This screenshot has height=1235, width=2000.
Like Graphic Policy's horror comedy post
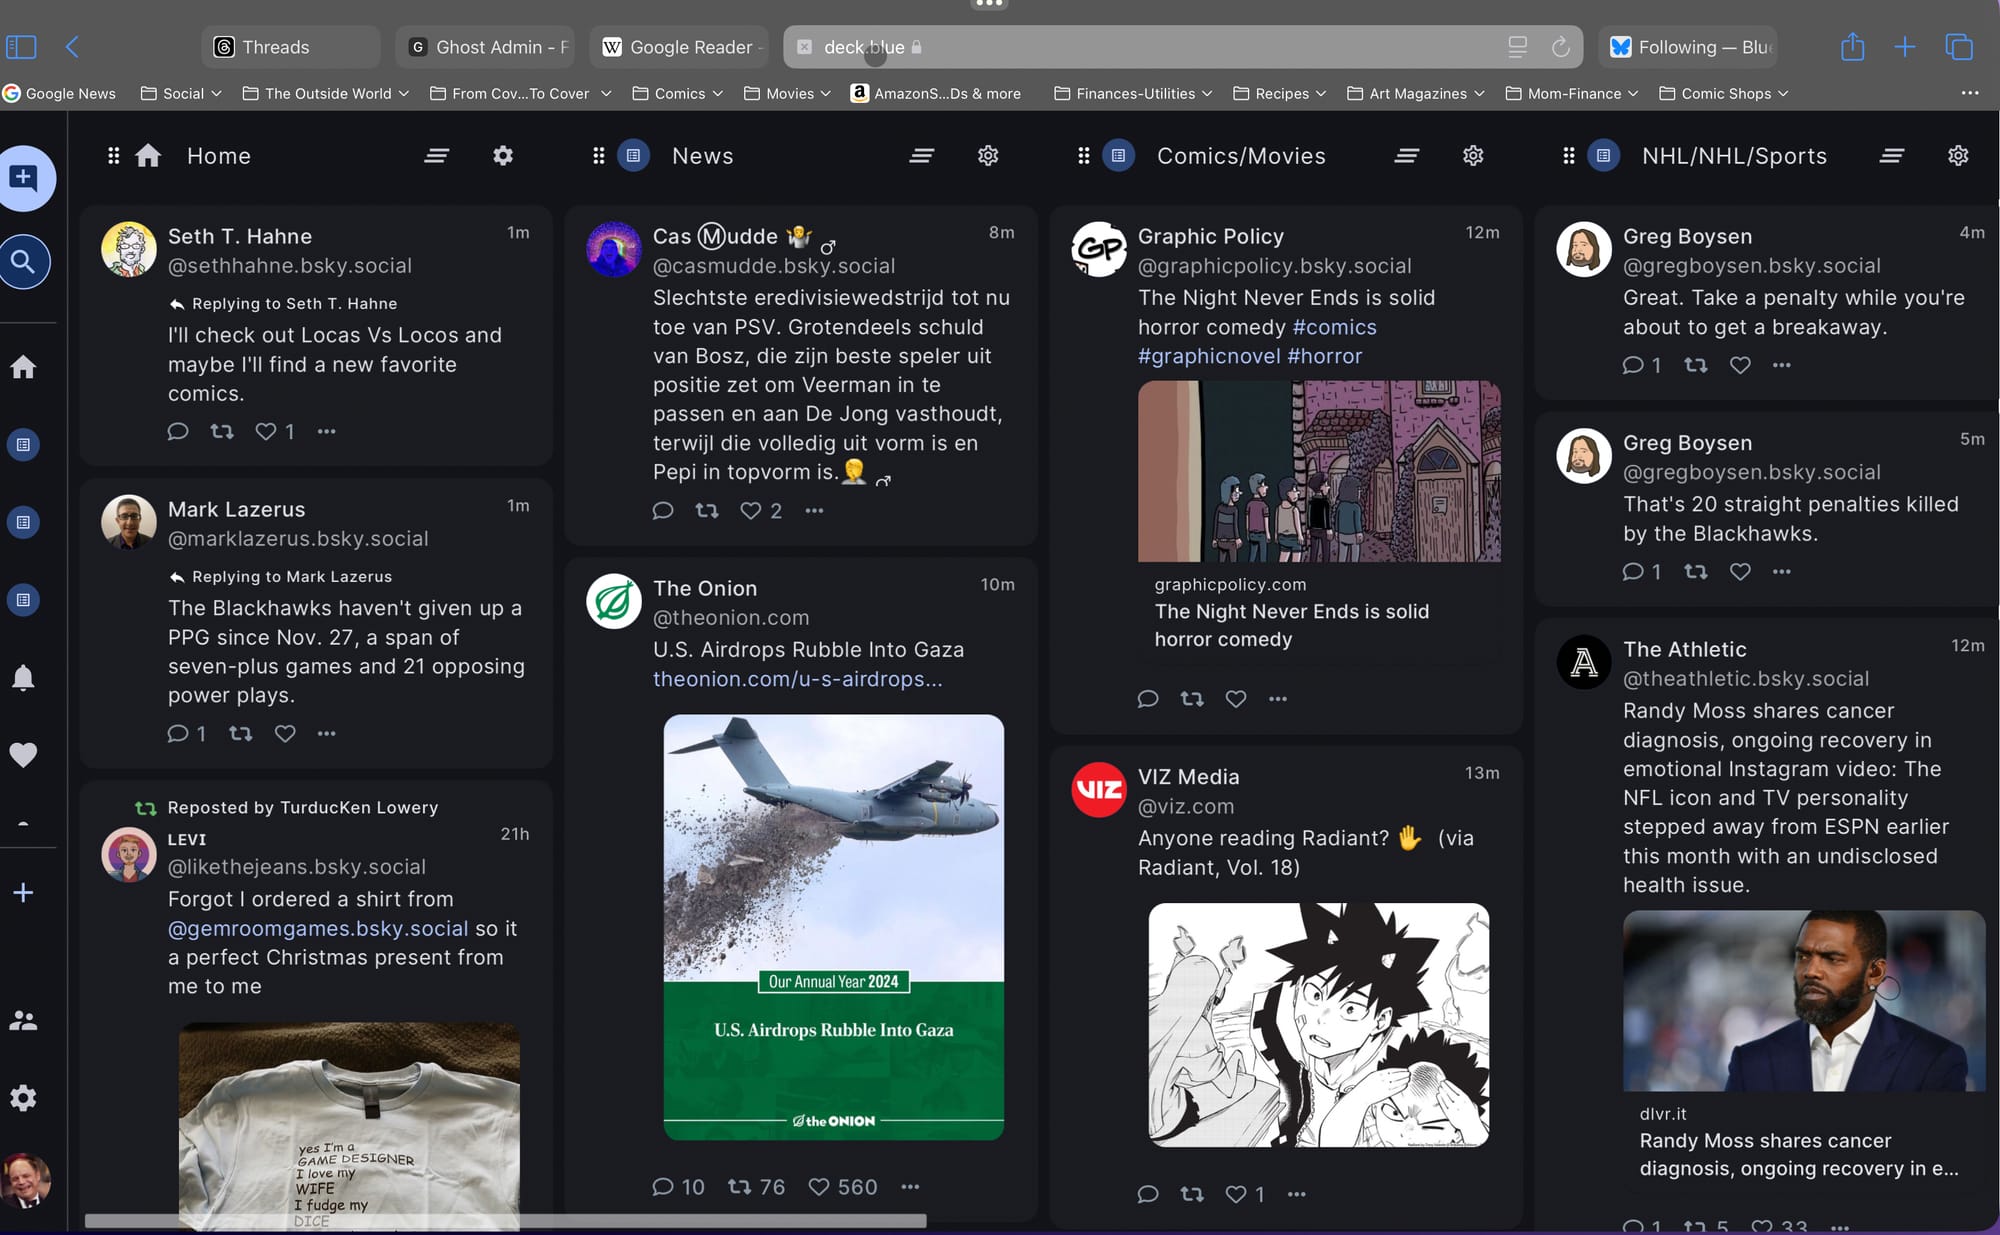(1236, 699)
